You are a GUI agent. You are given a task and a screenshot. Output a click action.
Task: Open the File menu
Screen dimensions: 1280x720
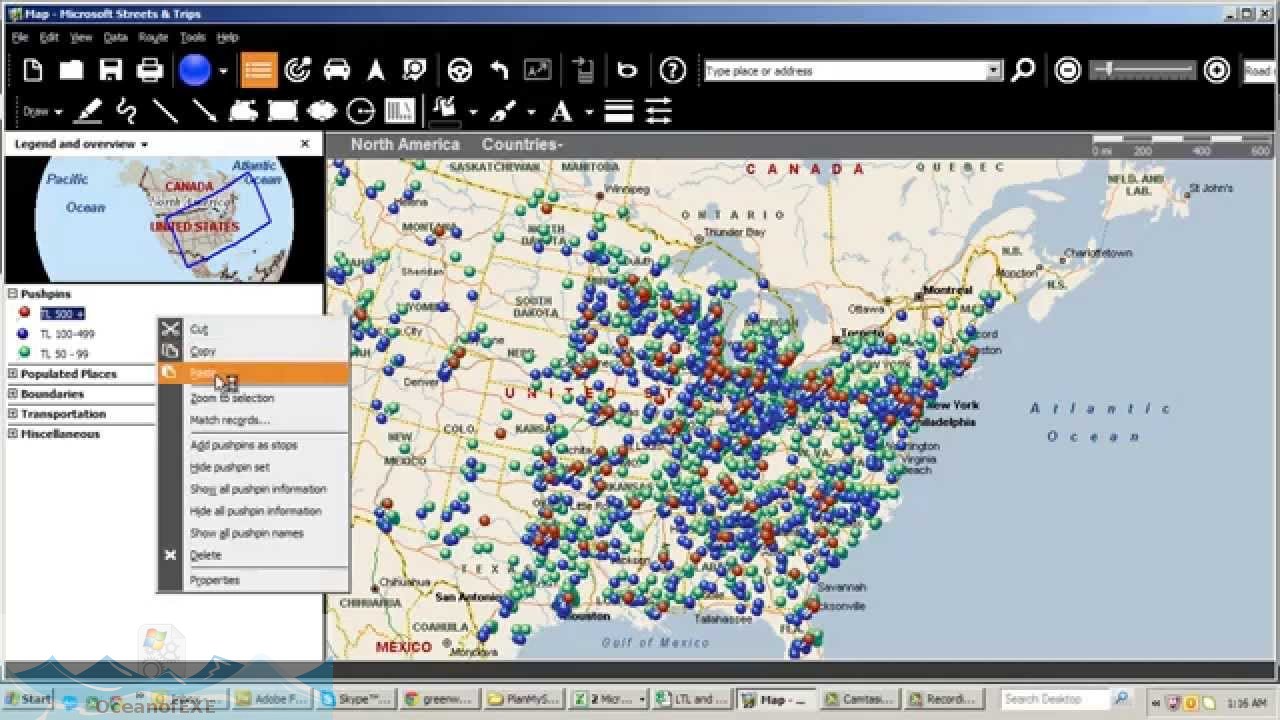pos(20,37)
